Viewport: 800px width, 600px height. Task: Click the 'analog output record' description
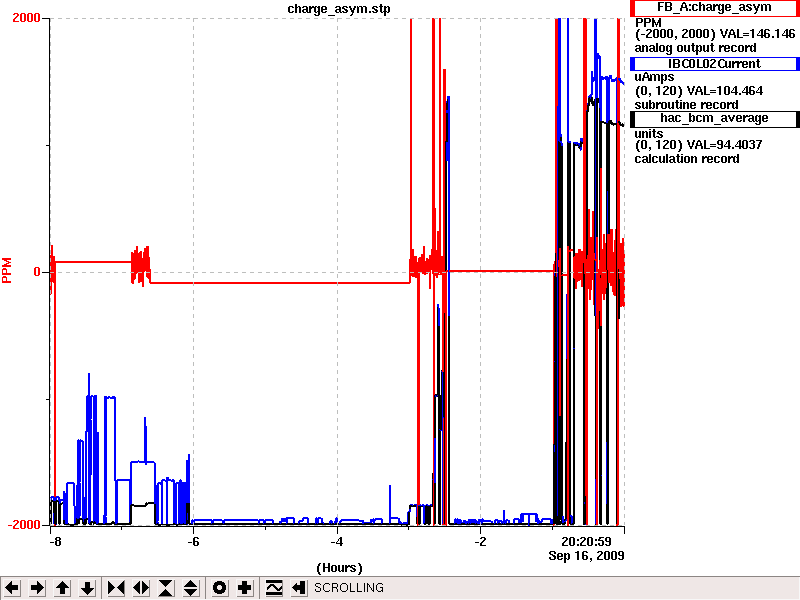[x=695, y=48]
